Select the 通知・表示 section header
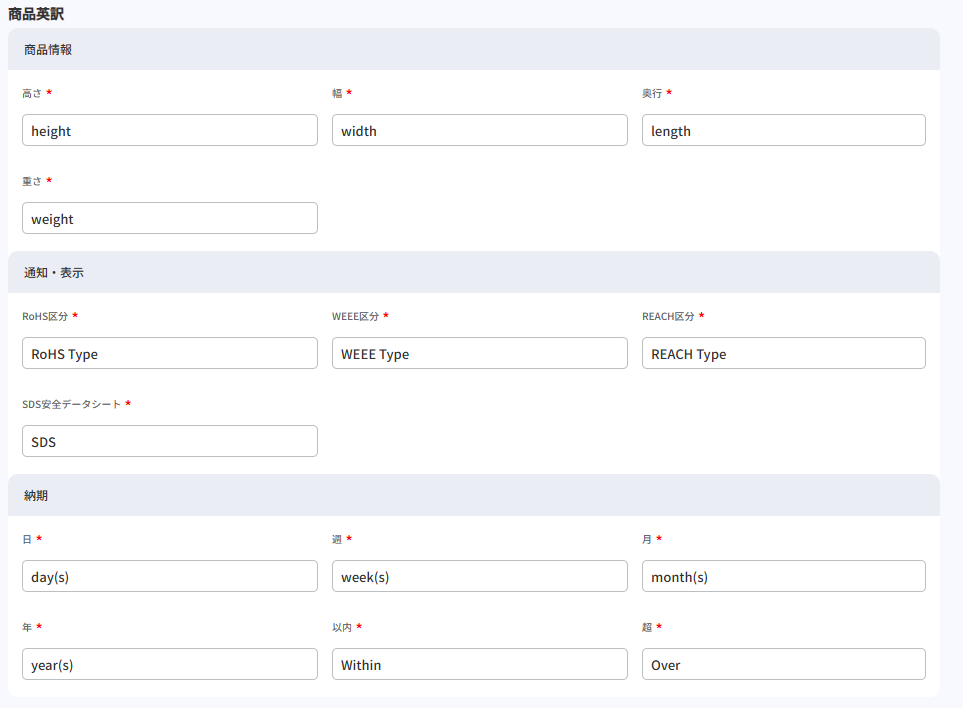This screenshot has width=963, height=708. pos(54,272)
